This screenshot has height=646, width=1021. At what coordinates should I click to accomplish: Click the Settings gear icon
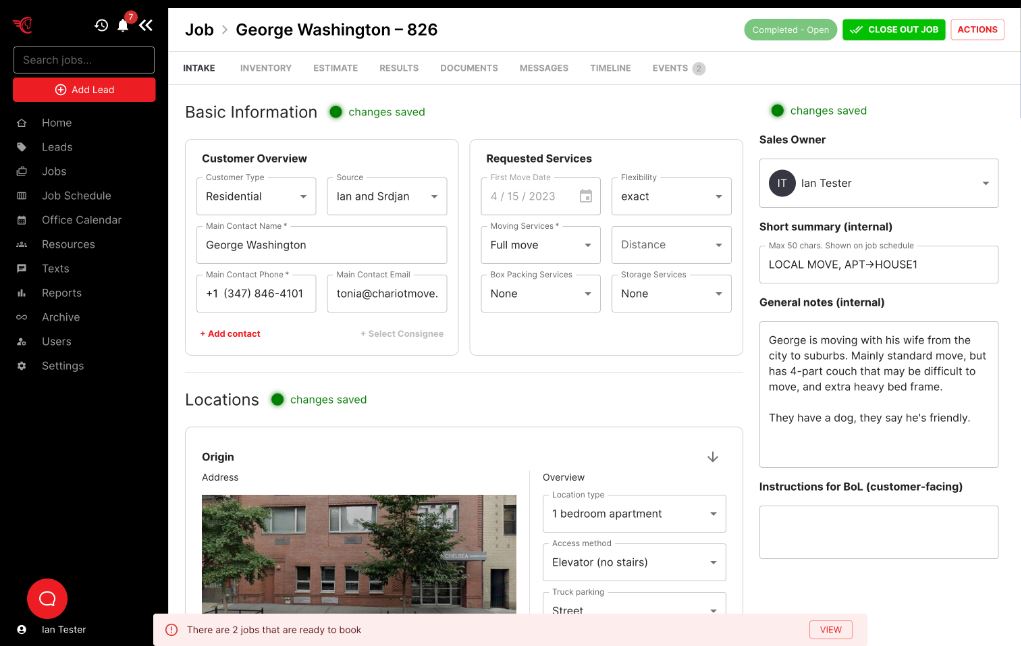click(21, 366)
